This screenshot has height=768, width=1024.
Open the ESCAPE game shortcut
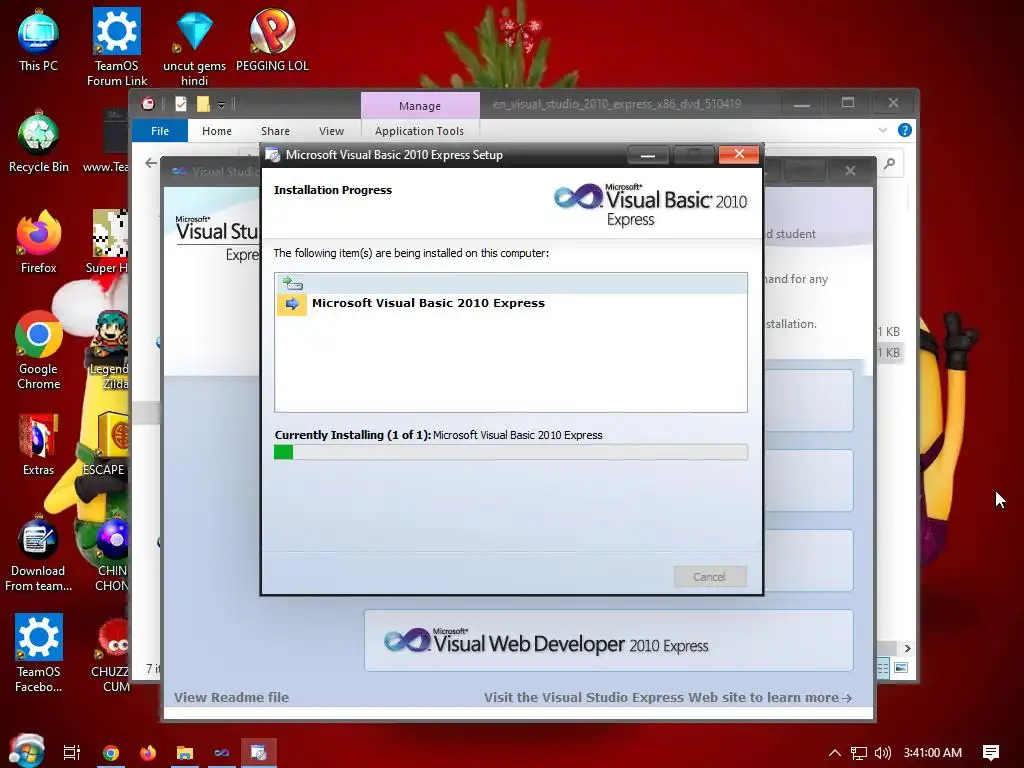pyautogui.click(x=106, y=444)
